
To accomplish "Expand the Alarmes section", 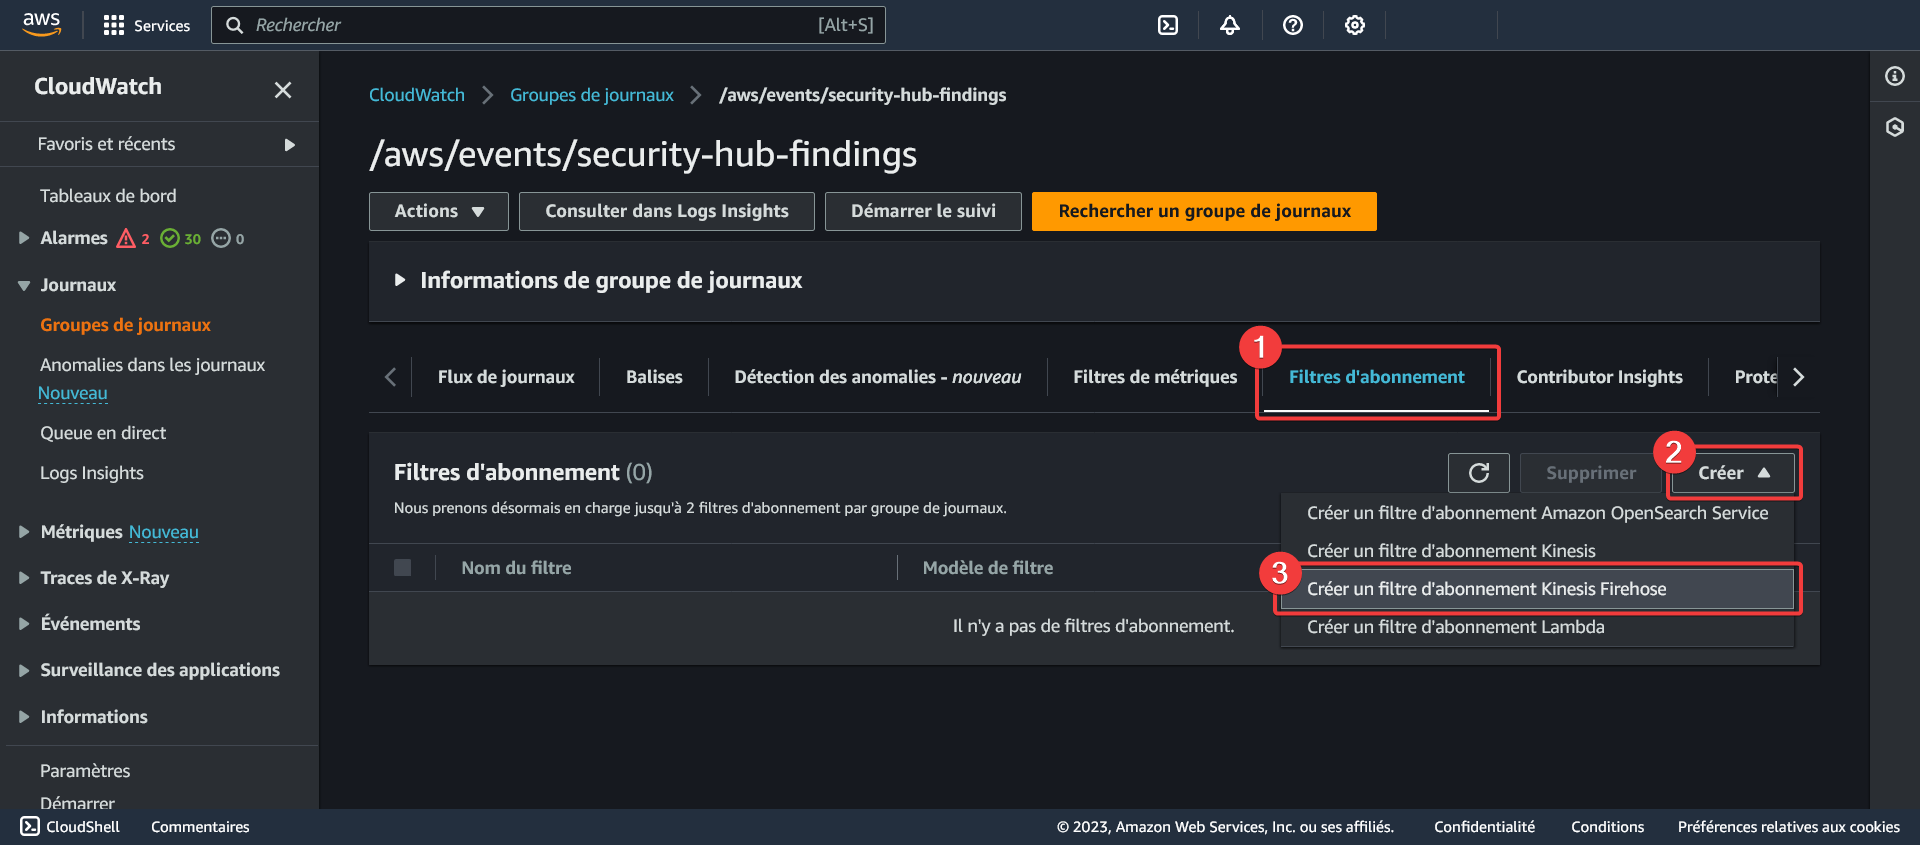I will pos(24,238).
